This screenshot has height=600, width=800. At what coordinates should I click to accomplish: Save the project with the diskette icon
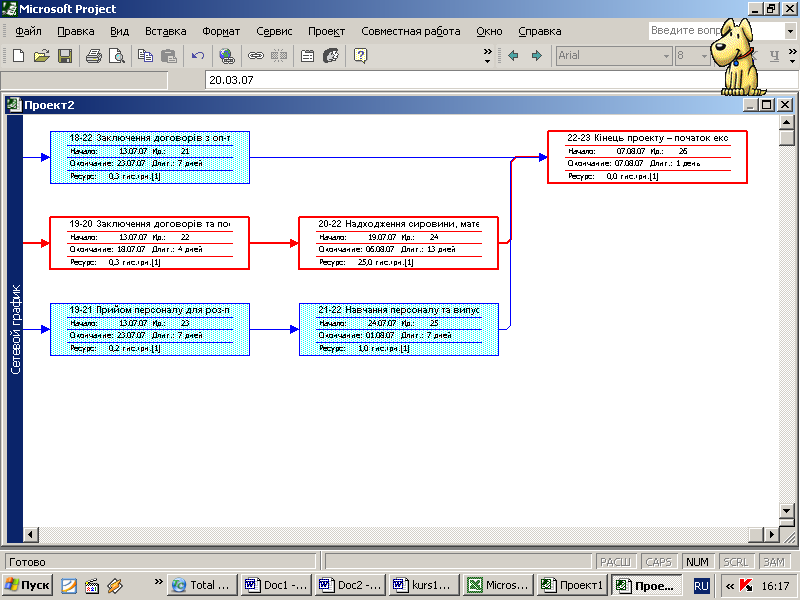pos(64,56)
